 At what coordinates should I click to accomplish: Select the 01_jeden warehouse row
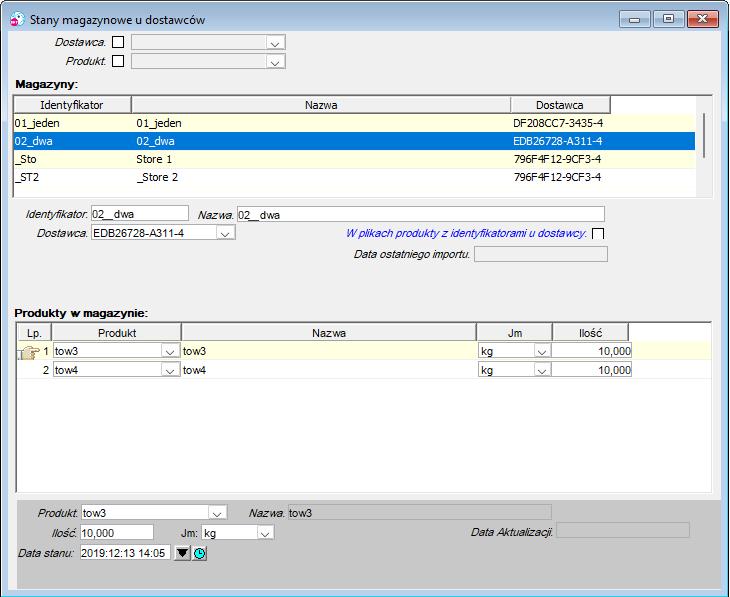(x=354, y=123)
